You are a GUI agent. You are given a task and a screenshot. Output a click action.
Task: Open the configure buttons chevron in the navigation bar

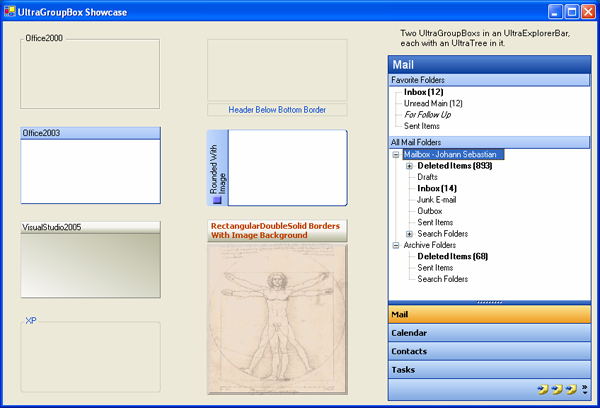[584, 389]
